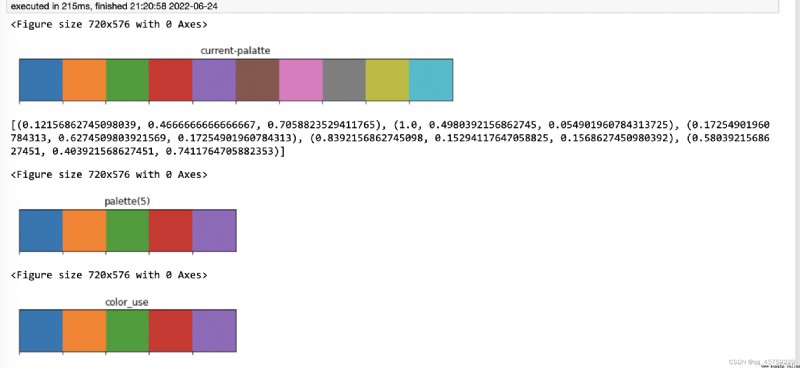Click the blue swatch in palette(5)
The height and width of the screenshot is (368, 800).
[x=41, y=230]
